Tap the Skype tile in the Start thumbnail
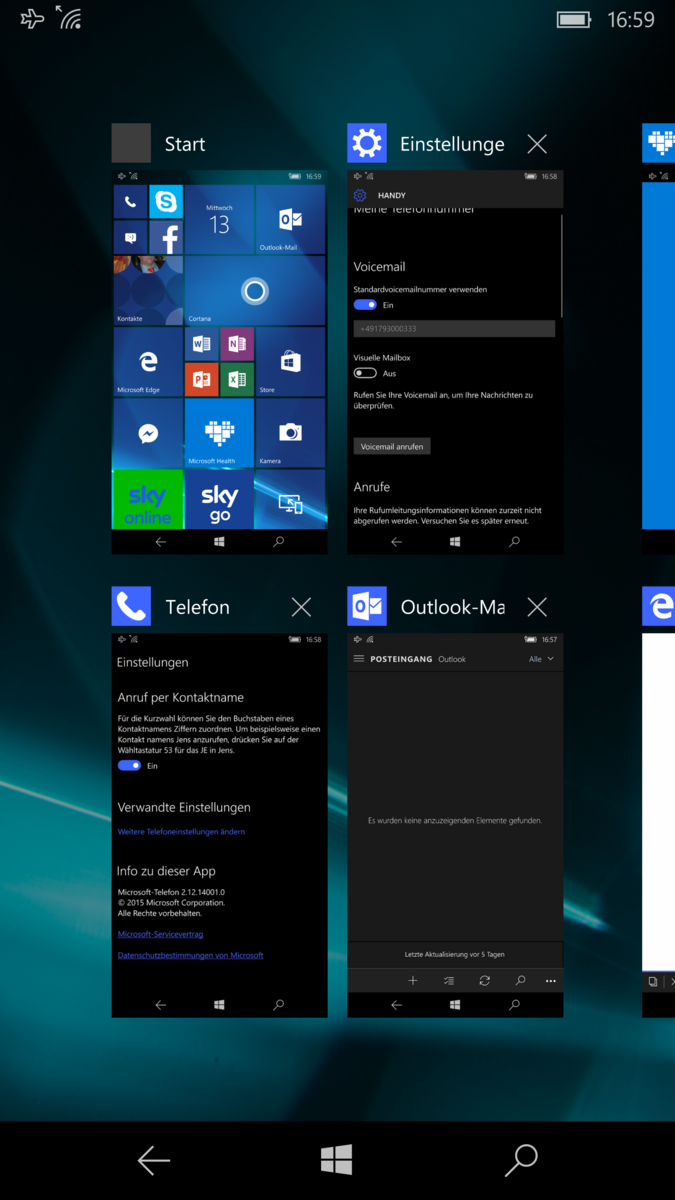Image resolution: width=675 pixels, height=1200 pixels. click(x=166, y=201)
